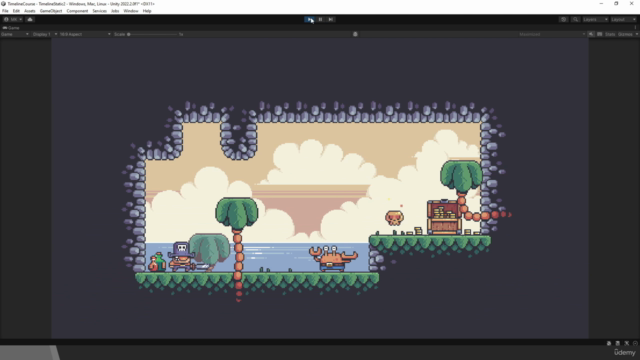Click the auto-generate lighting status bar icon
The image size is (640, 360).
(627, 343)
